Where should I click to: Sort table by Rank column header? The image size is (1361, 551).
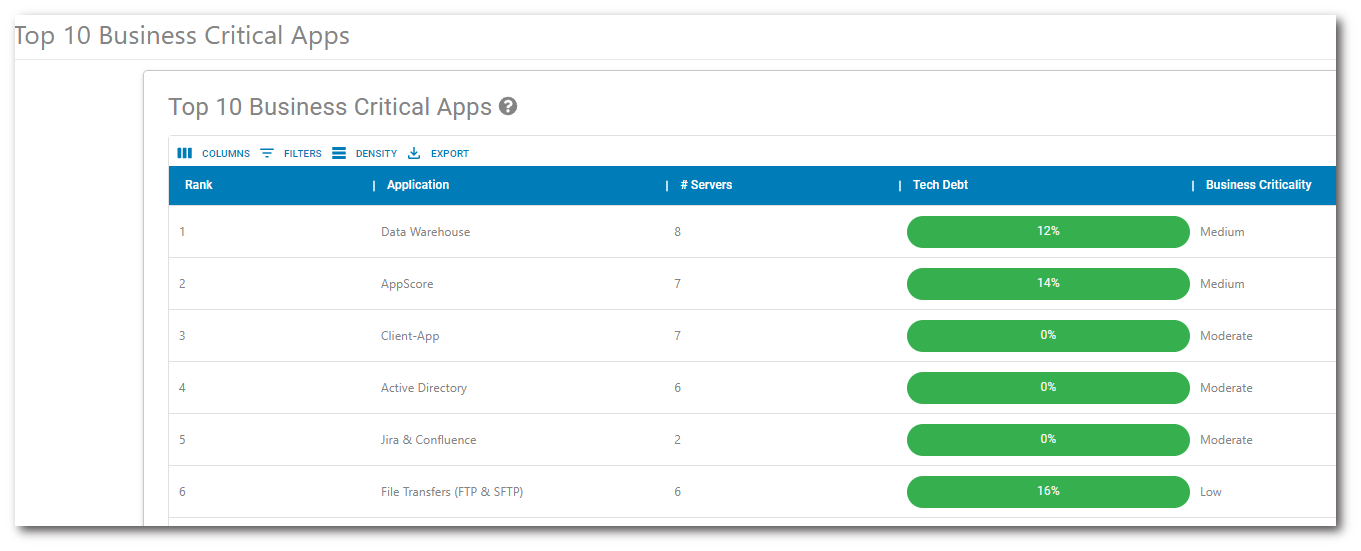[x=199, y=185]
